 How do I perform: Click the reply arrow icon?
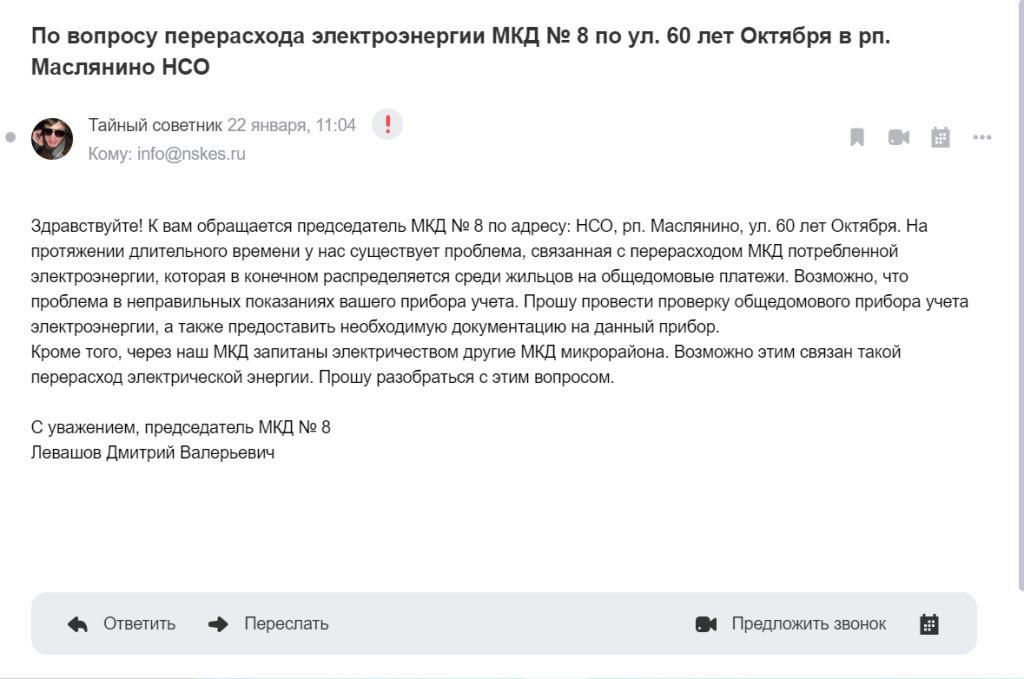click(78, 624)
